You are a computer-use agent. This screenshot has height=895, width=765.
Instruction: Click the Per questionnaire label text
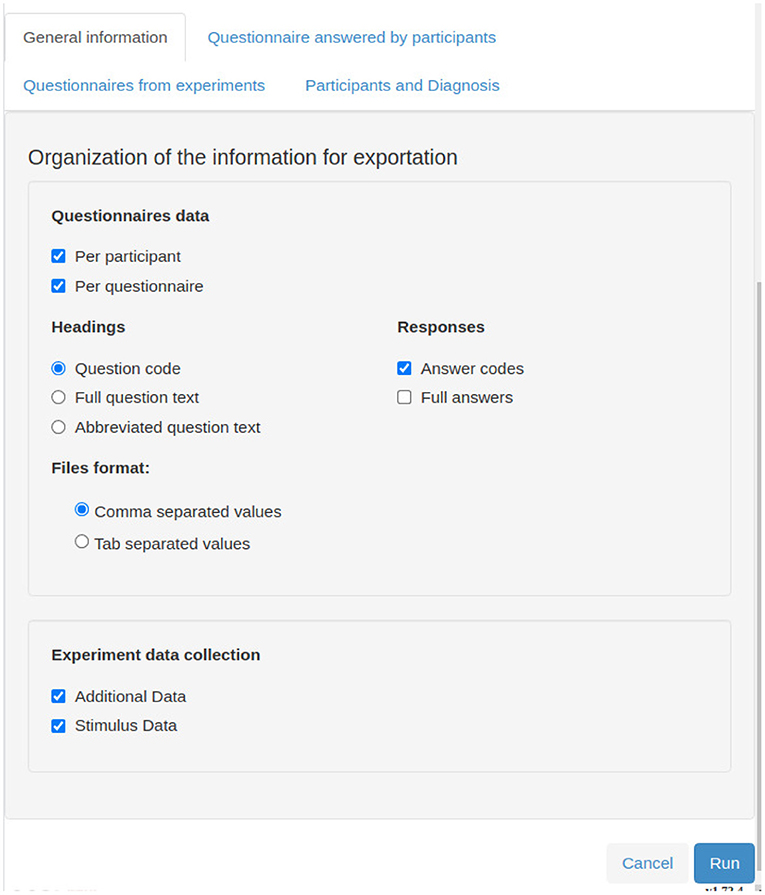(139, 286)
